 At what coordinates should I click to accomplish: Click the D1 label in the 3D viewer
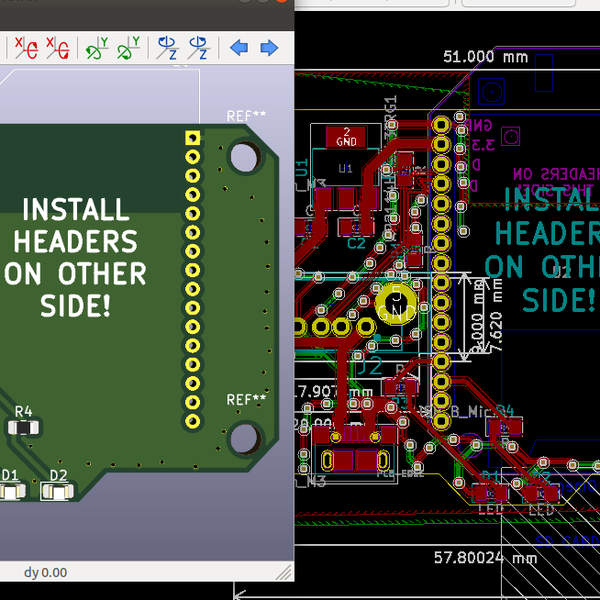coord(10,475)
